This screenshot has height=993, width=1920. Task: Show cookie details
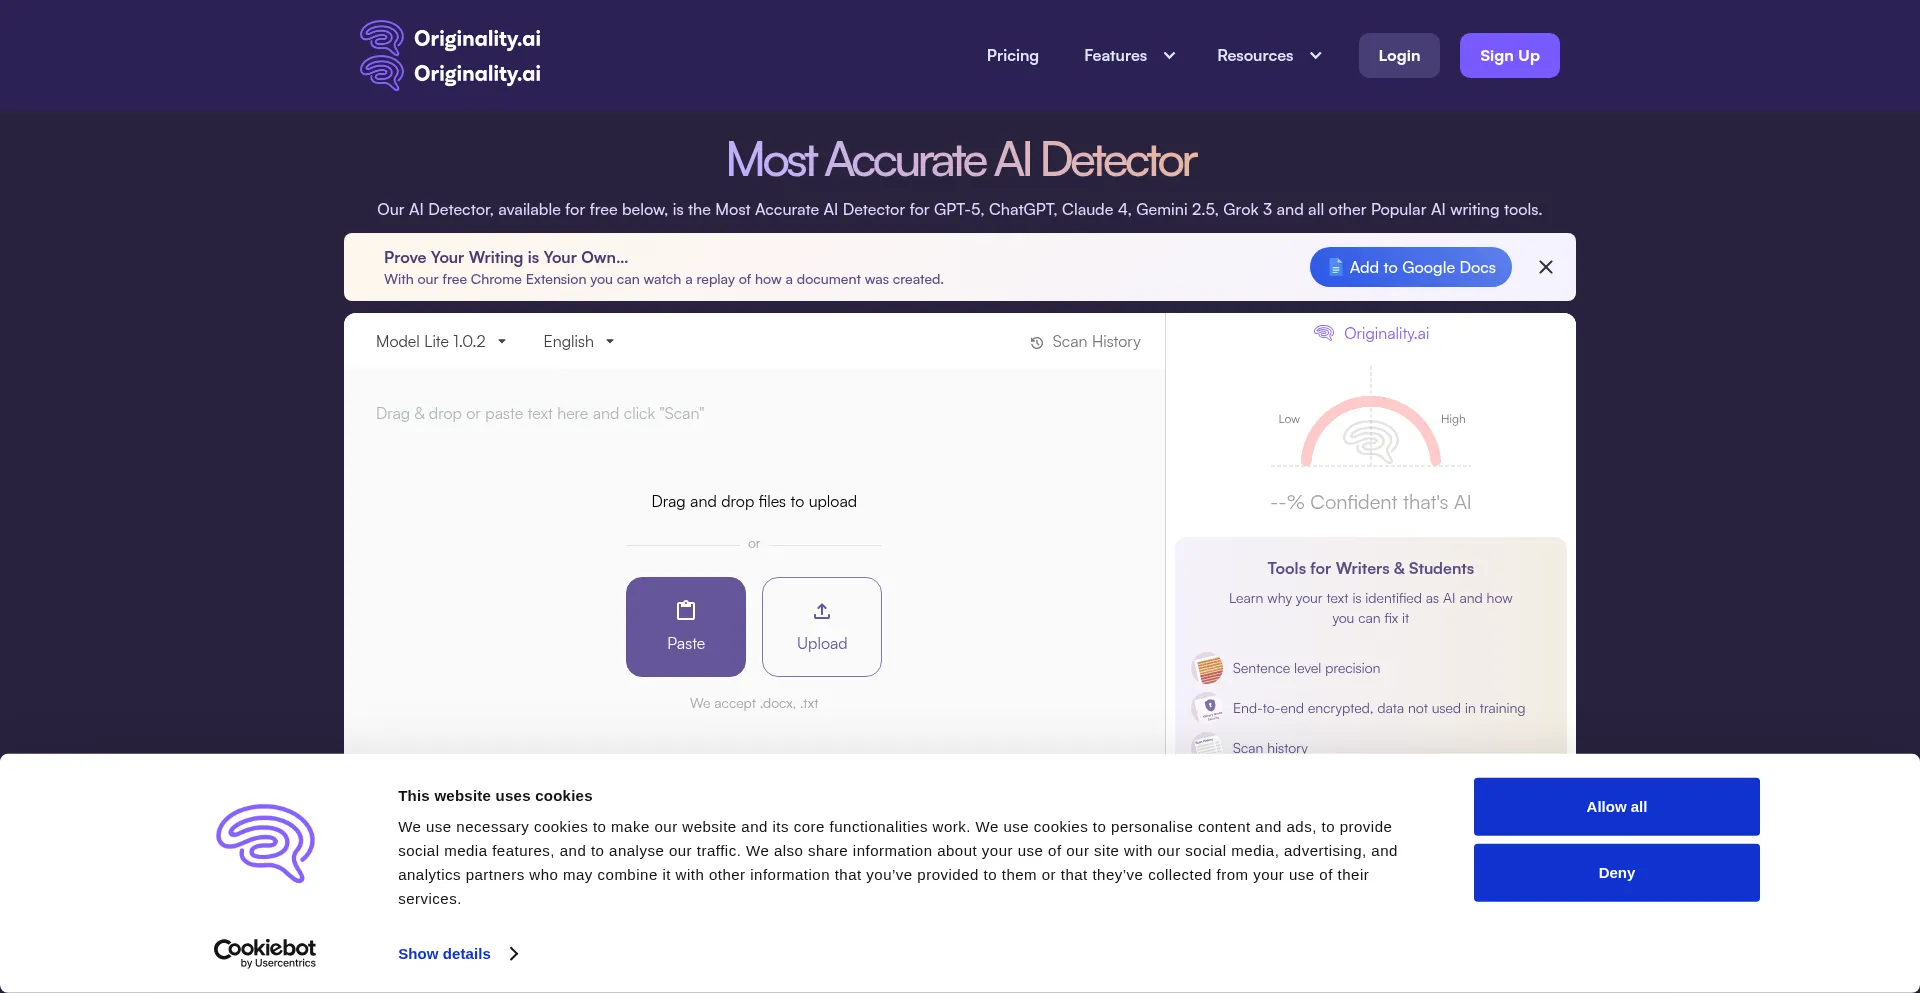click(458, 954)
